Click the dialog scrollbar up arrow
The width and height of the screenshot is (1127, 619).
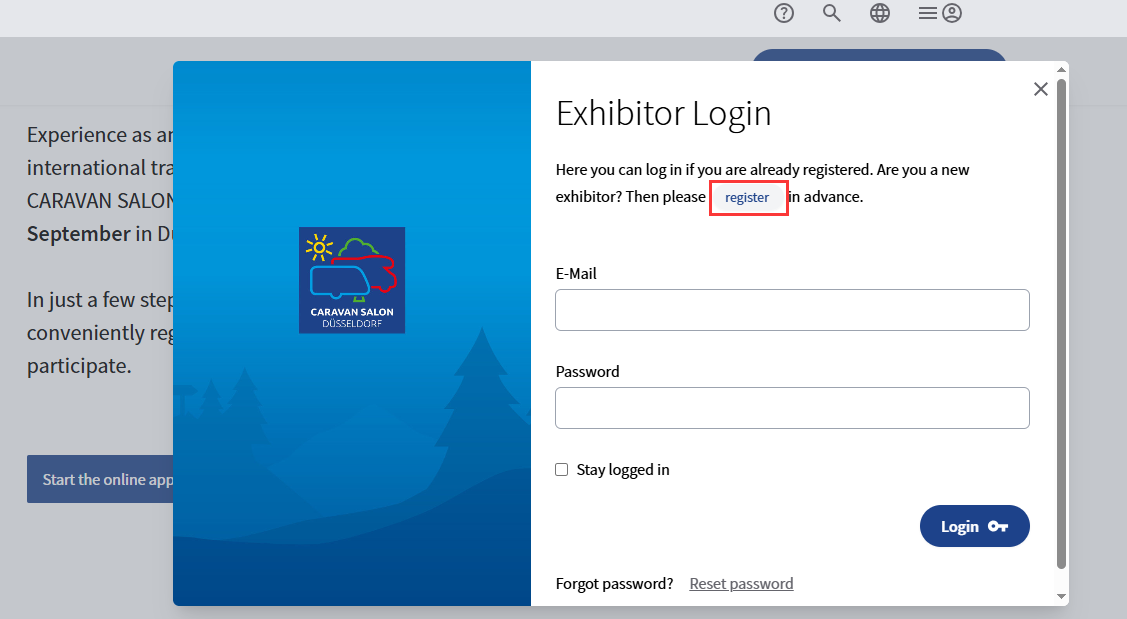(x=1062, y=69)
